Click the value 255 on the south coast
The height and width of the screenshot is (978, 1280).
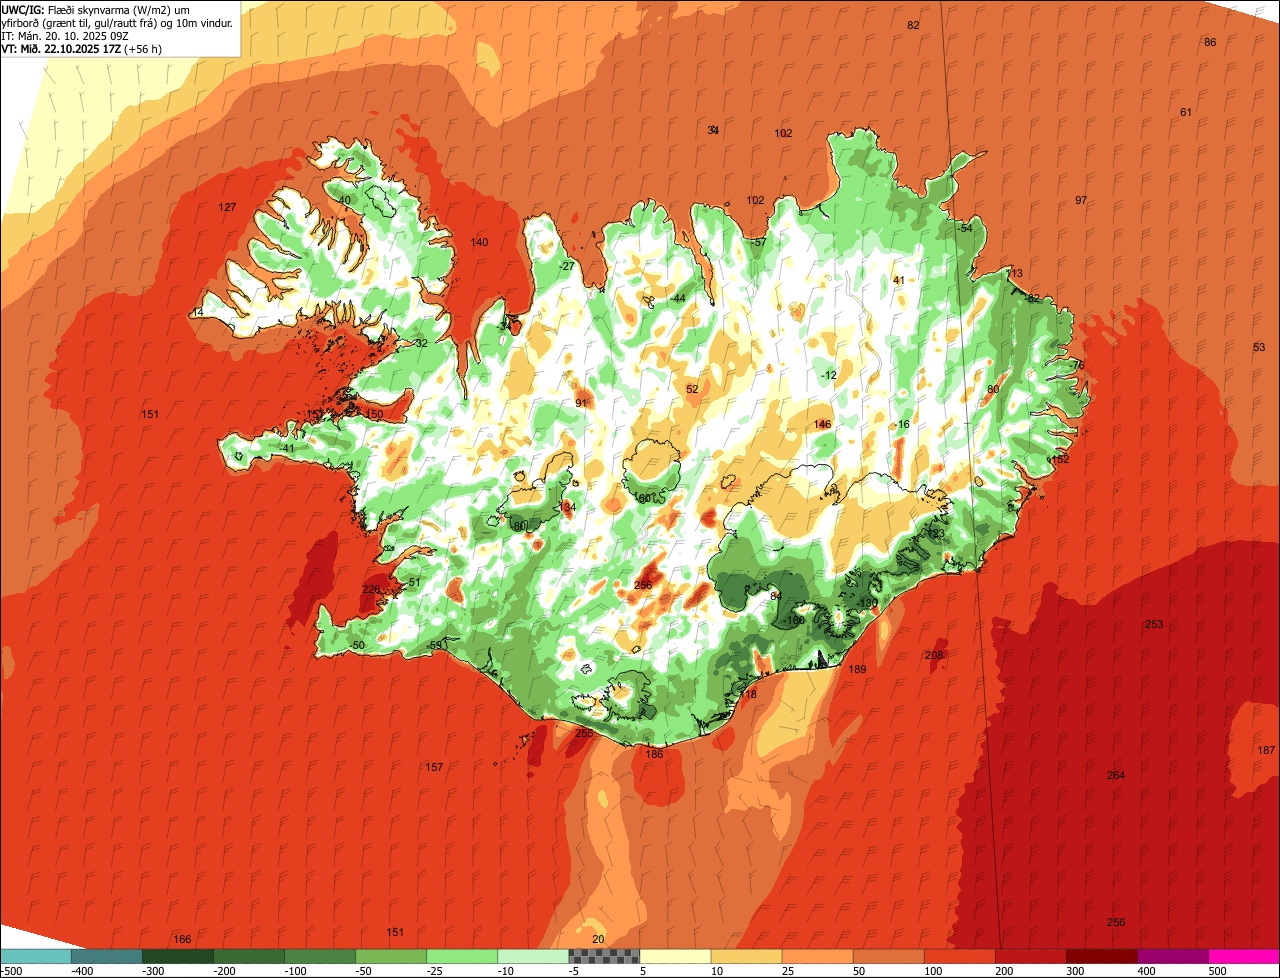coord(584,733)
